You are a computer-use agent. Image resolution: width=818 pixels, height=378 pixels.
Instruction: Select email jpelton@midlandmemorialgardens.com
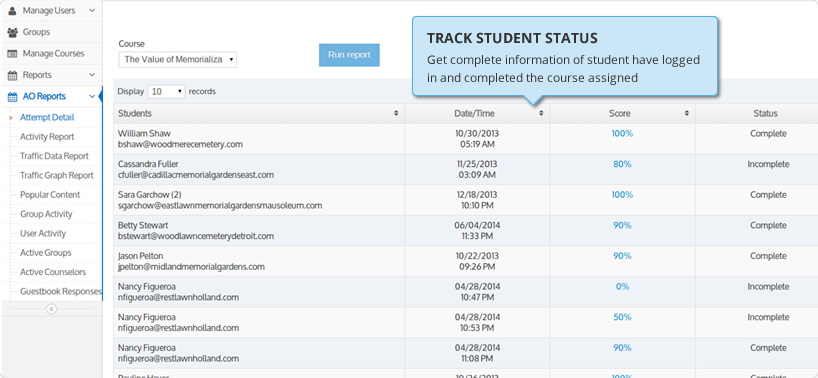point(191,267)
